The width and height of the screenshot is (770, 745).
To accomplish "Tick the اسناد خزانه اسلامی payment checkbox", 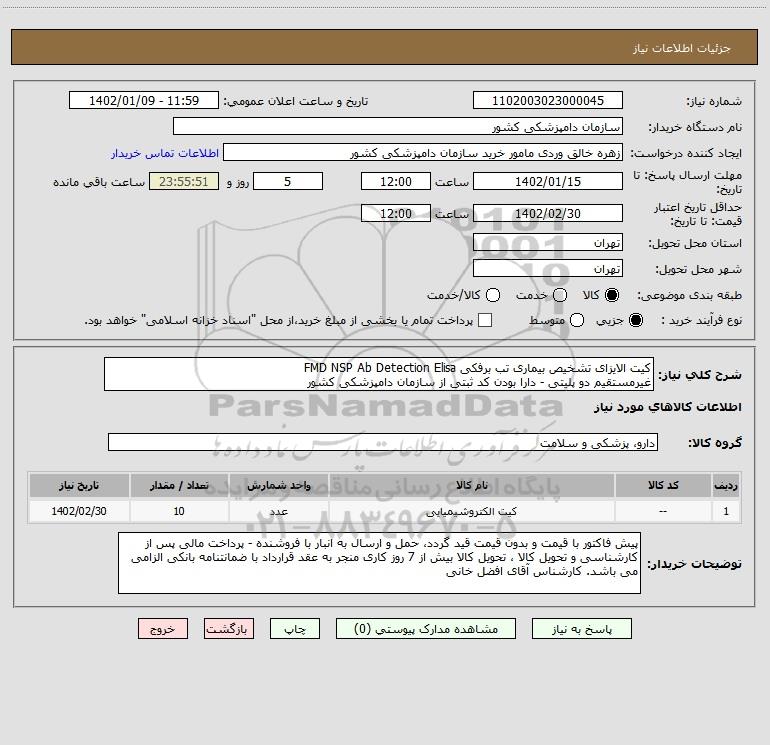I will [485, 320].
